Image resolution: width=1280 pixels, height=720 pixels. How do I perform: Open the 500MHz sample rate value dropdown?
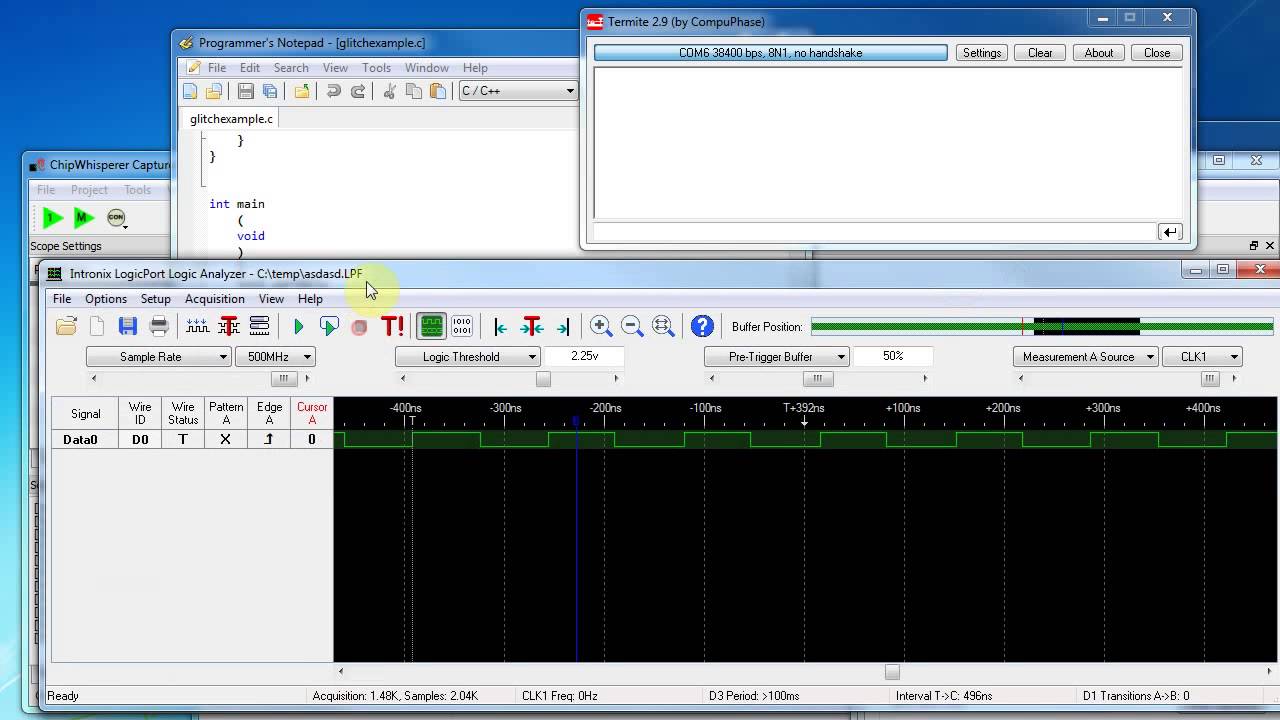pos(275,357)
